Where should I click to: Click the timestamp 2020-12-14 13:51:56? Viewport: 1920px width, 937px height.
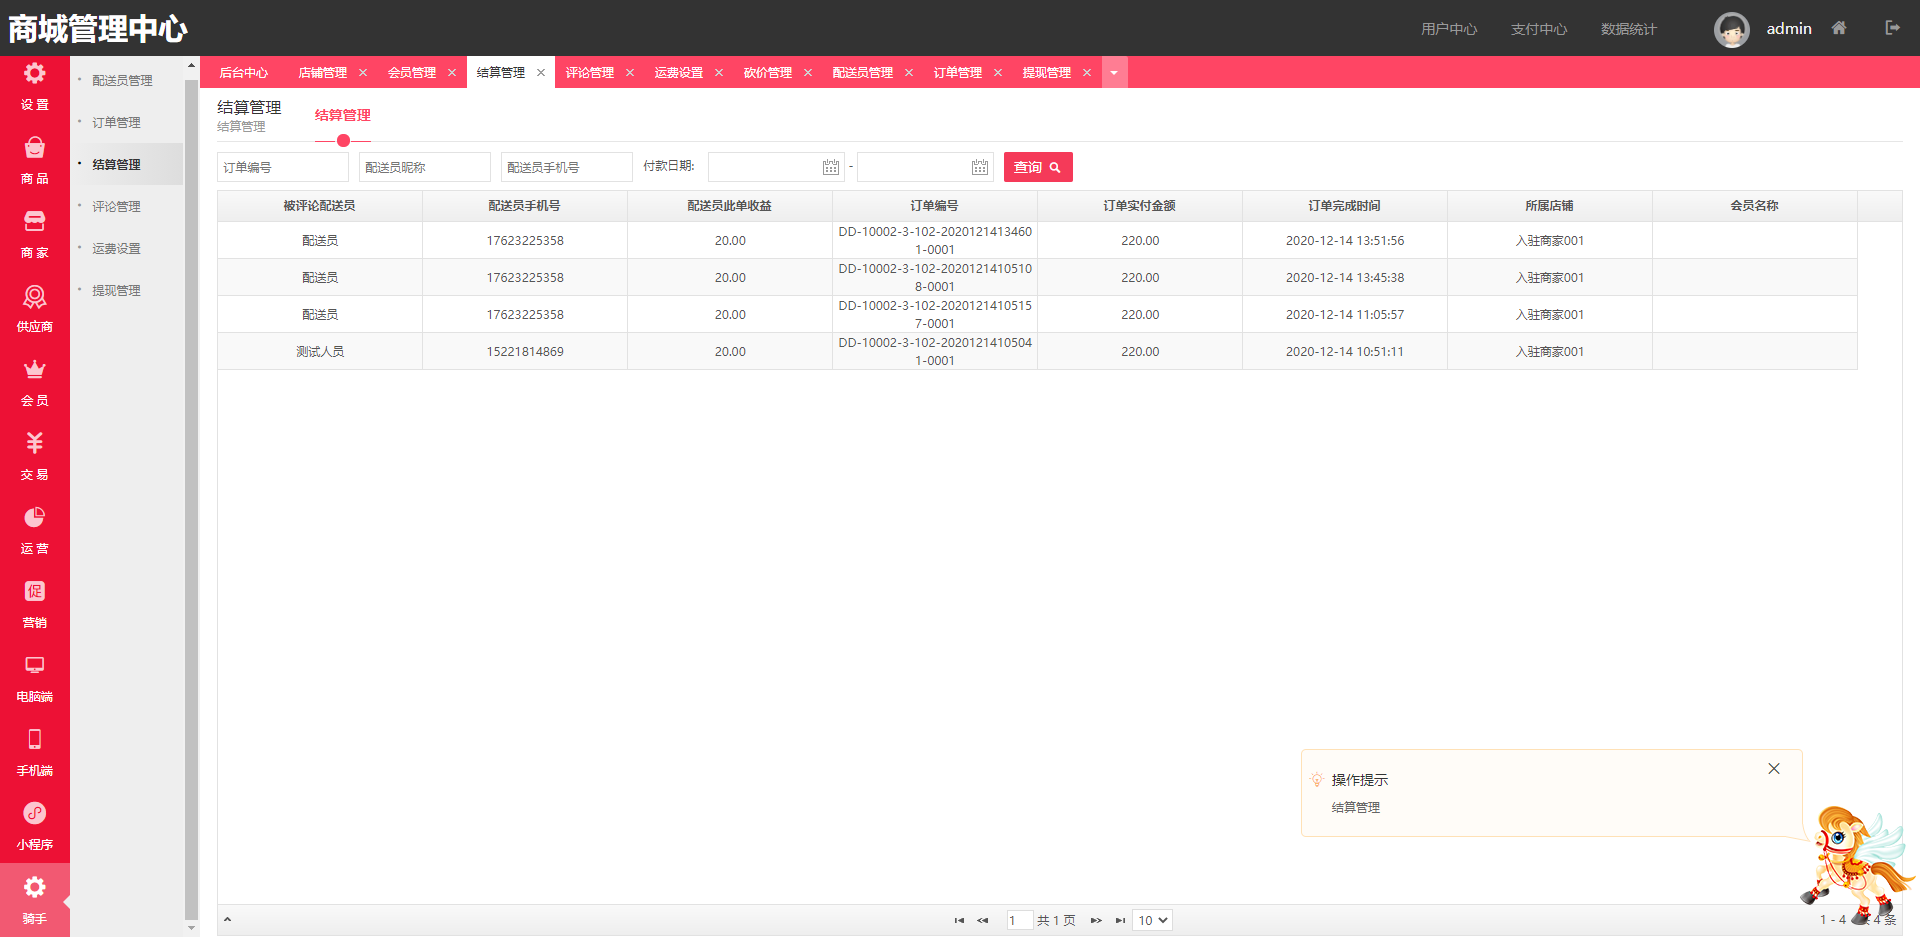pyautogui.click(x=1345, y=241)
